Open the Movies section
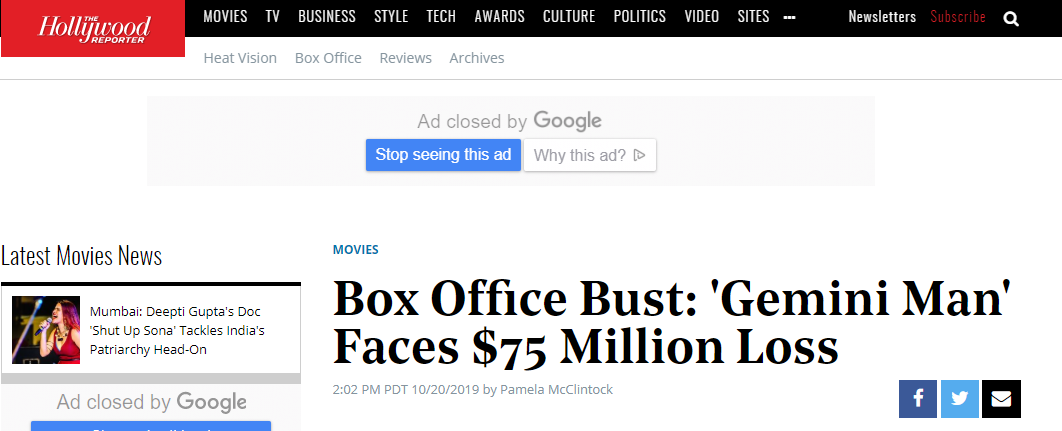Screen dimensions: 1062x431 226,16
